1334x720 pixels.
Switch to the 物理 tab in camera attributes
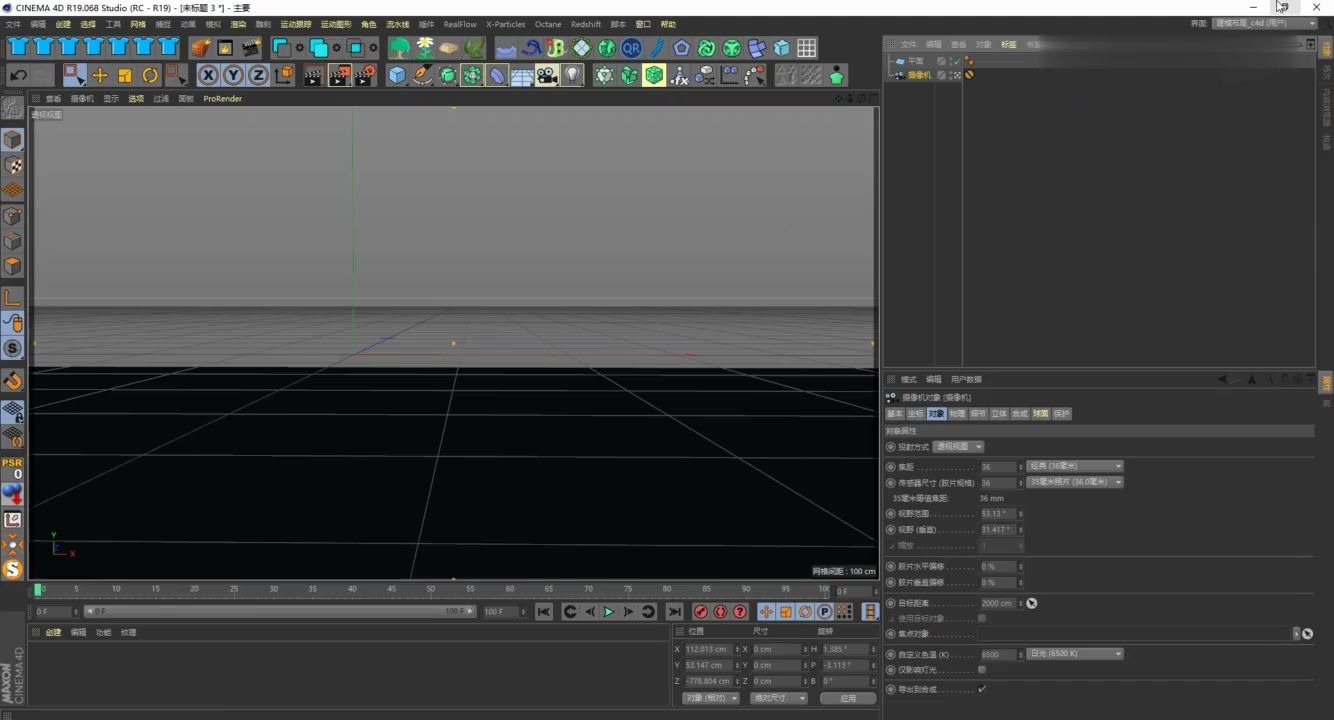click(955, 413)
